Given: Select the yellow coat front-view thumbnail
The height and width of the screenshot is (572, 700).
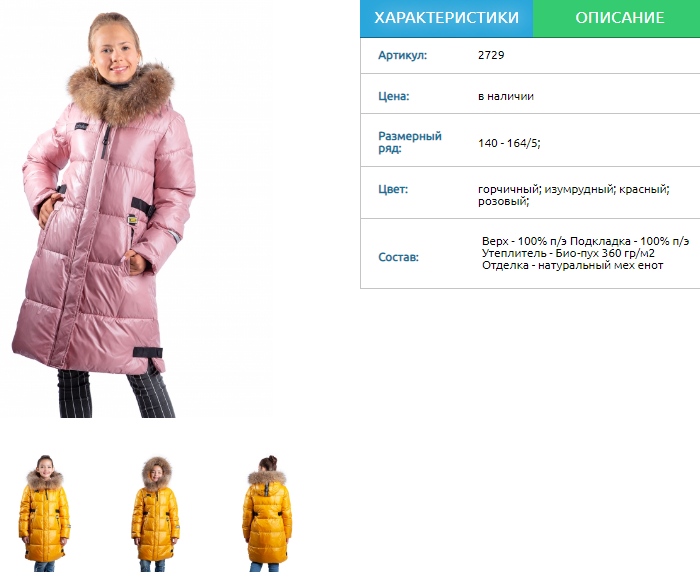Looking at the screenshot, I should point(44,513).
